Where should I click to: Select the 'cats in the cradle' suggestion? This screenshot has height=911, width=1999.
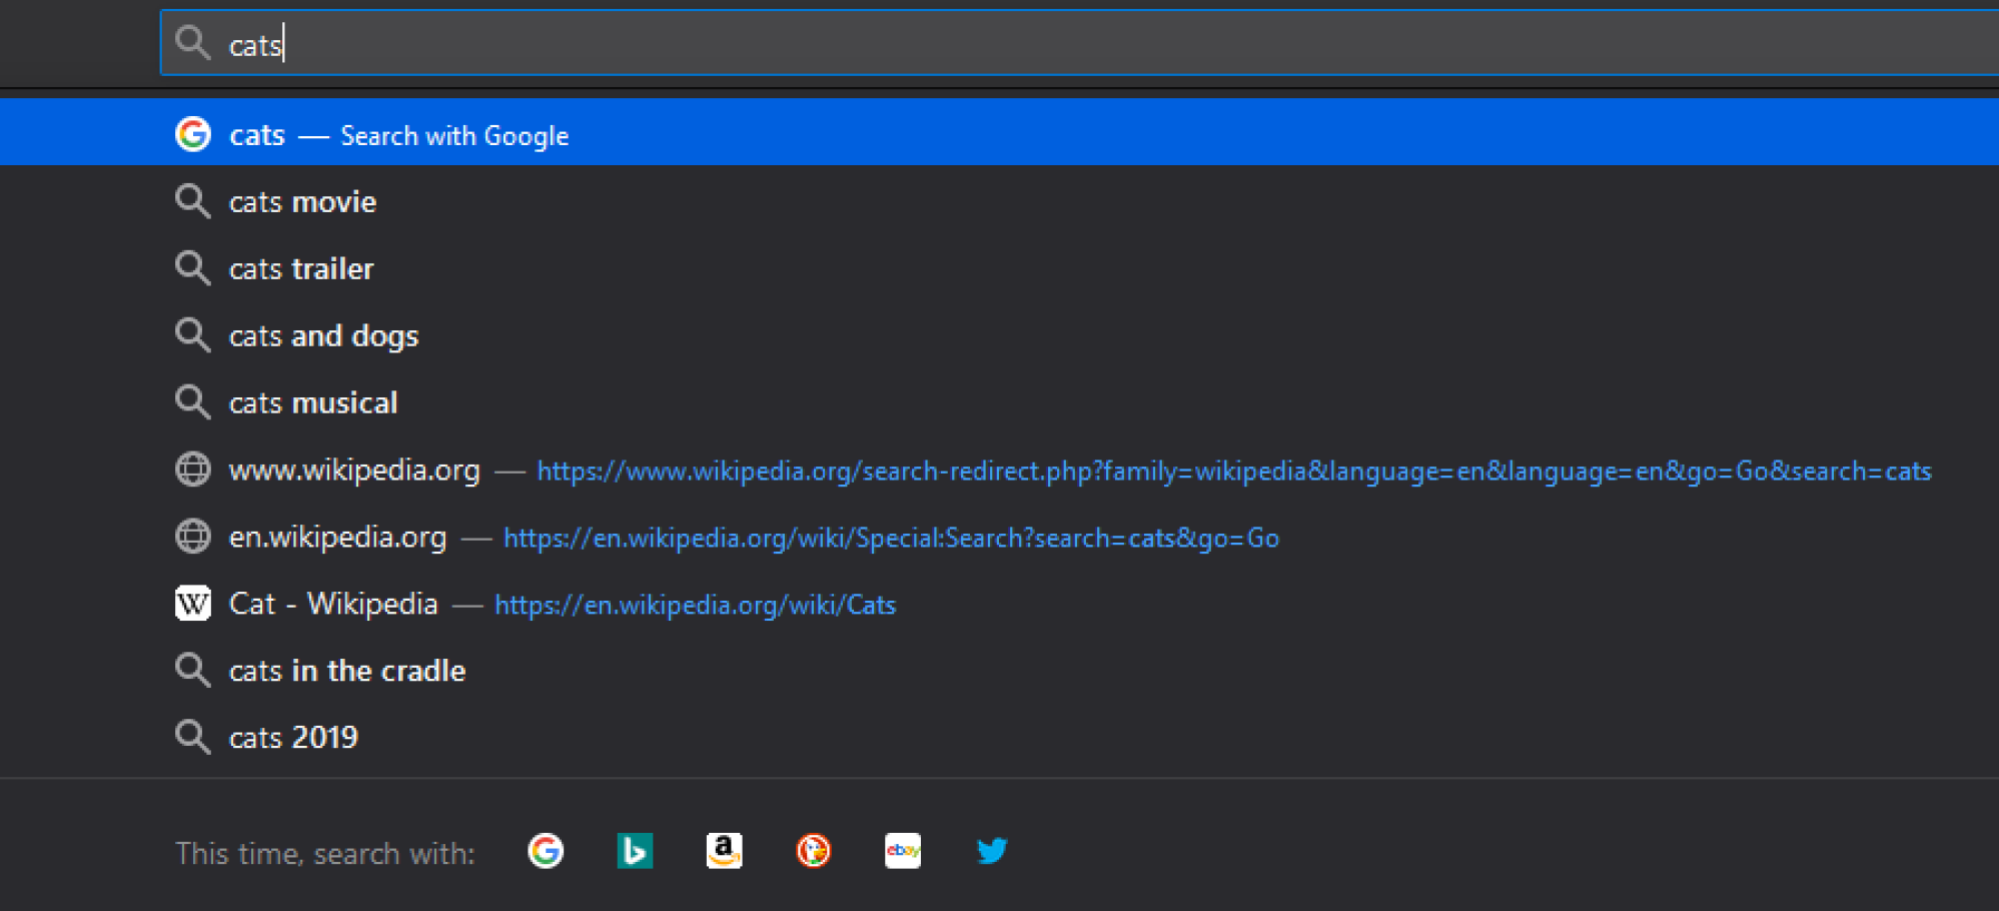click(x=1000, y=670)
